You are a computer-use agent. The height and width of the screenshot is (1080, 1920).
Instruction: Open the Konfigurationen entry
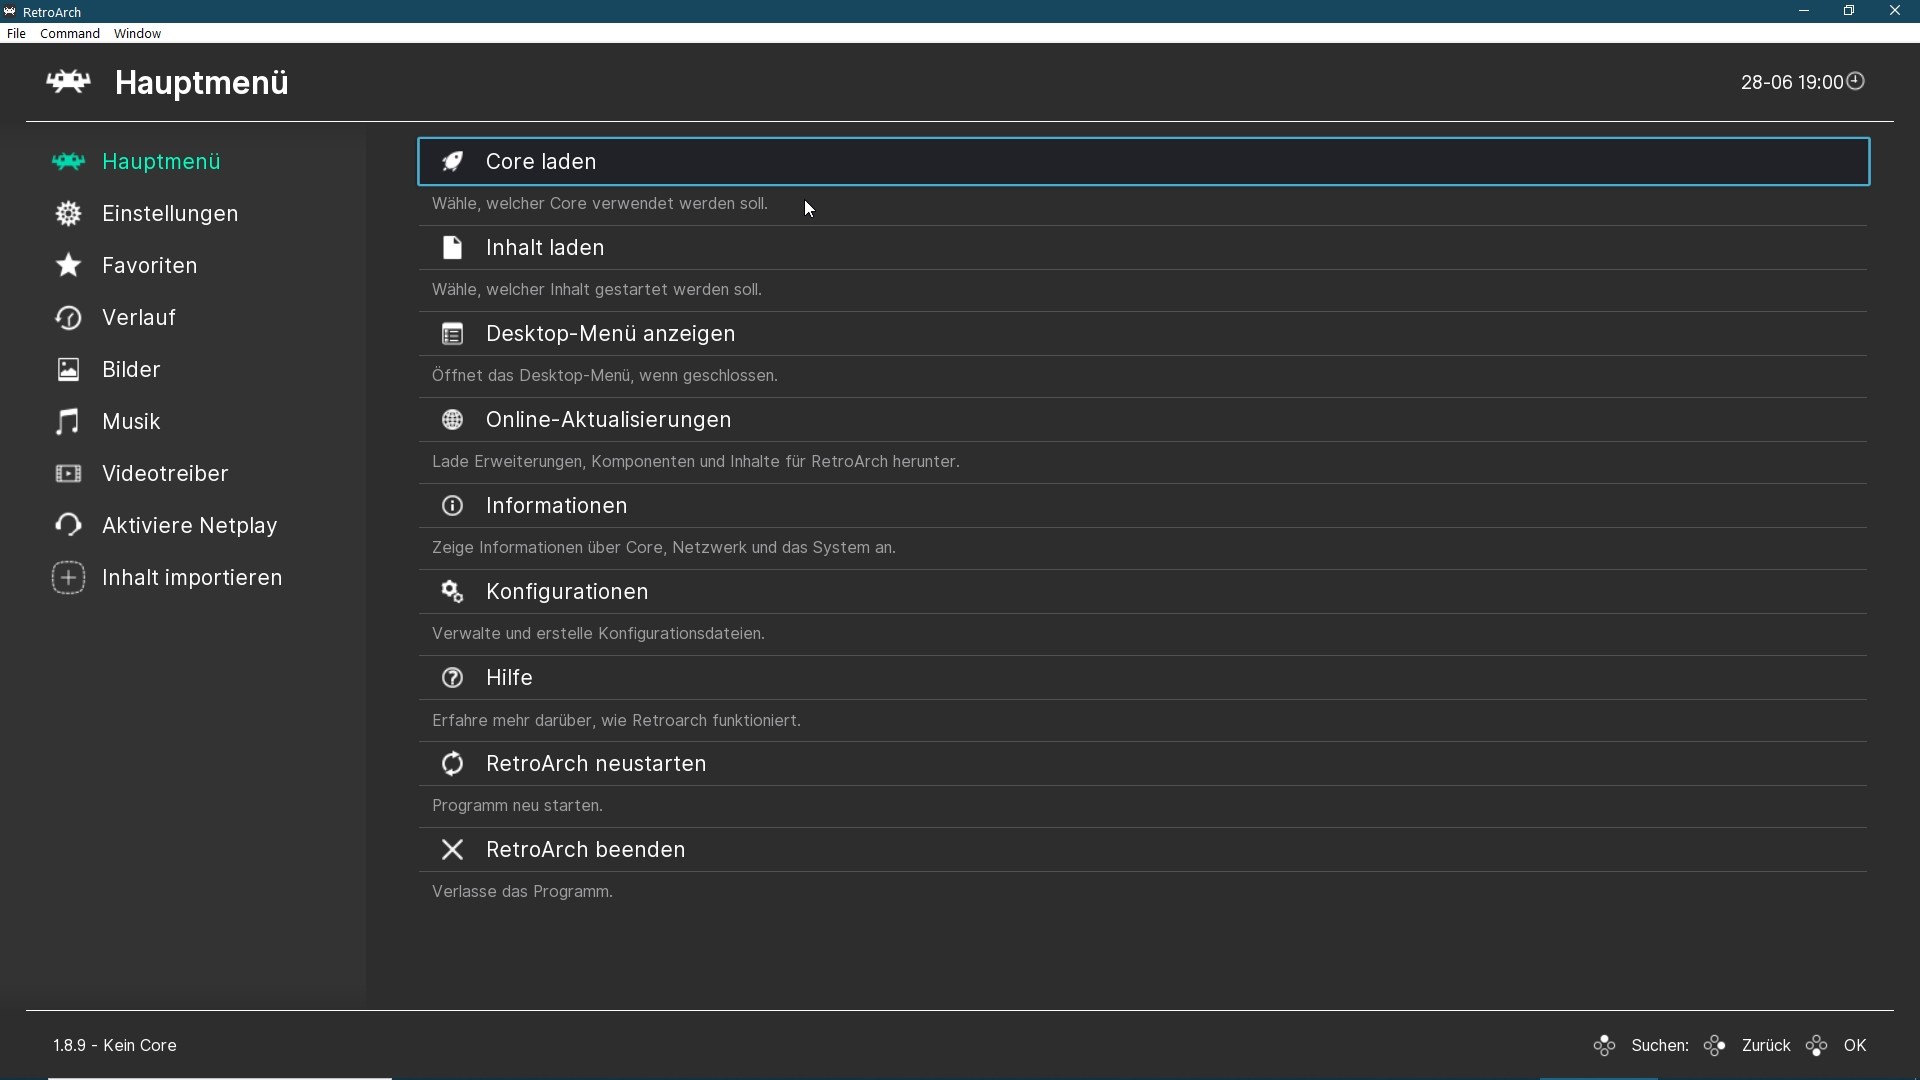(x=1144, y=592)
